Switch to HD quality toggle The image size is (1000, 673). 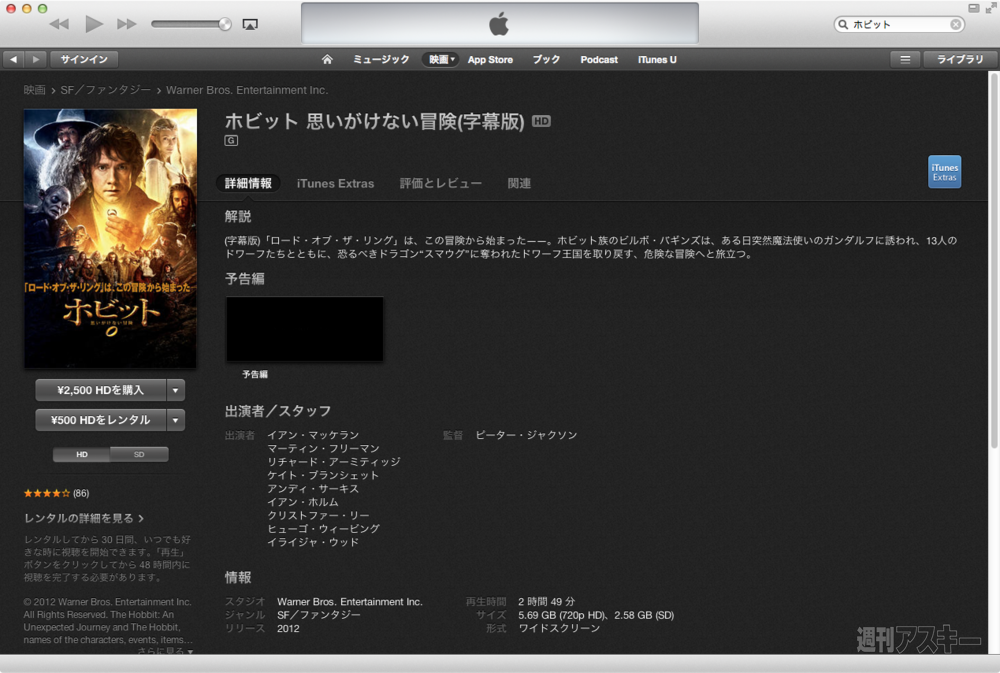click(x=82, y=454)
